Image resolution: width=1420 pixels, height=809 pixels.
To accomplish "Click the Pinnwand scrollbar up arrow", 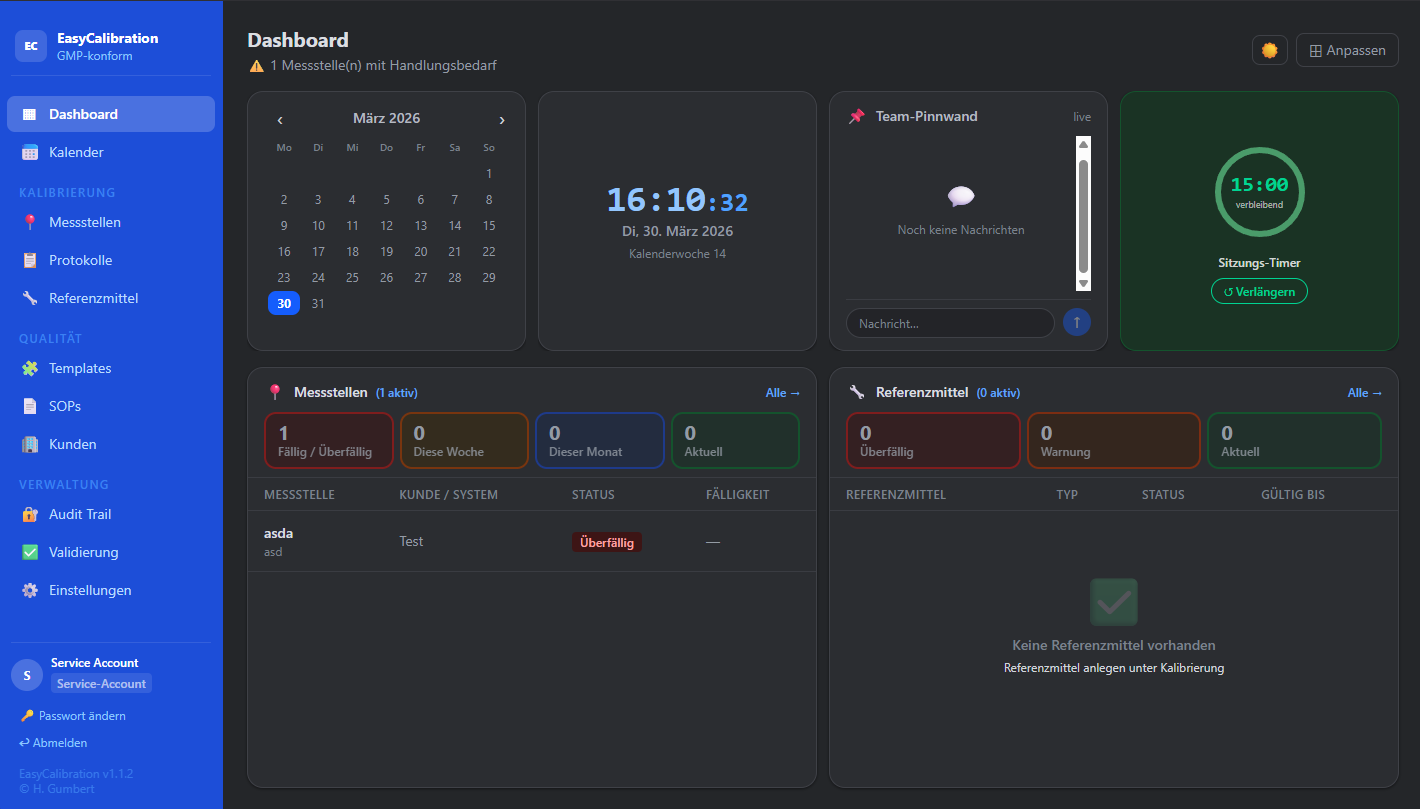I will (1083, 145).
